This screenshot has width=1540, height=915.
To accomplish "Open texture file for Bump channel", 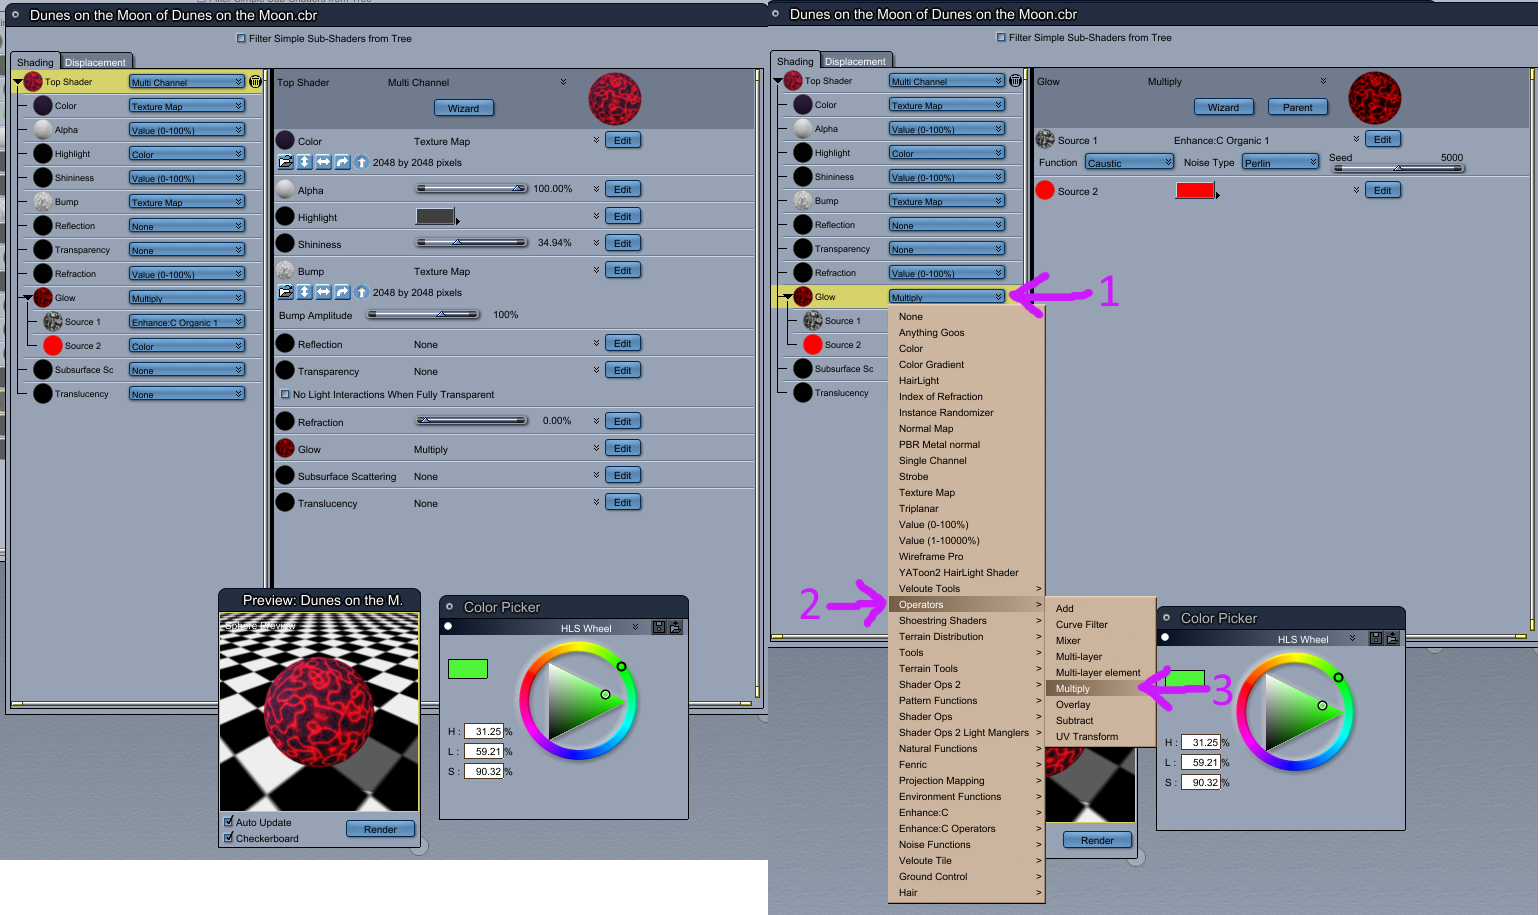I will [286, 292].
